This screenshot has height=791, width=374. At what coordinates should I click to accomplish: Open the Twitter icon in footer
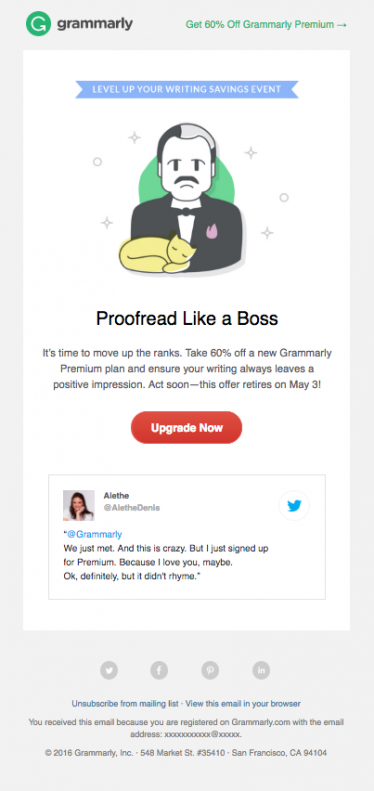pyautogui.click(x=109, y=670)
